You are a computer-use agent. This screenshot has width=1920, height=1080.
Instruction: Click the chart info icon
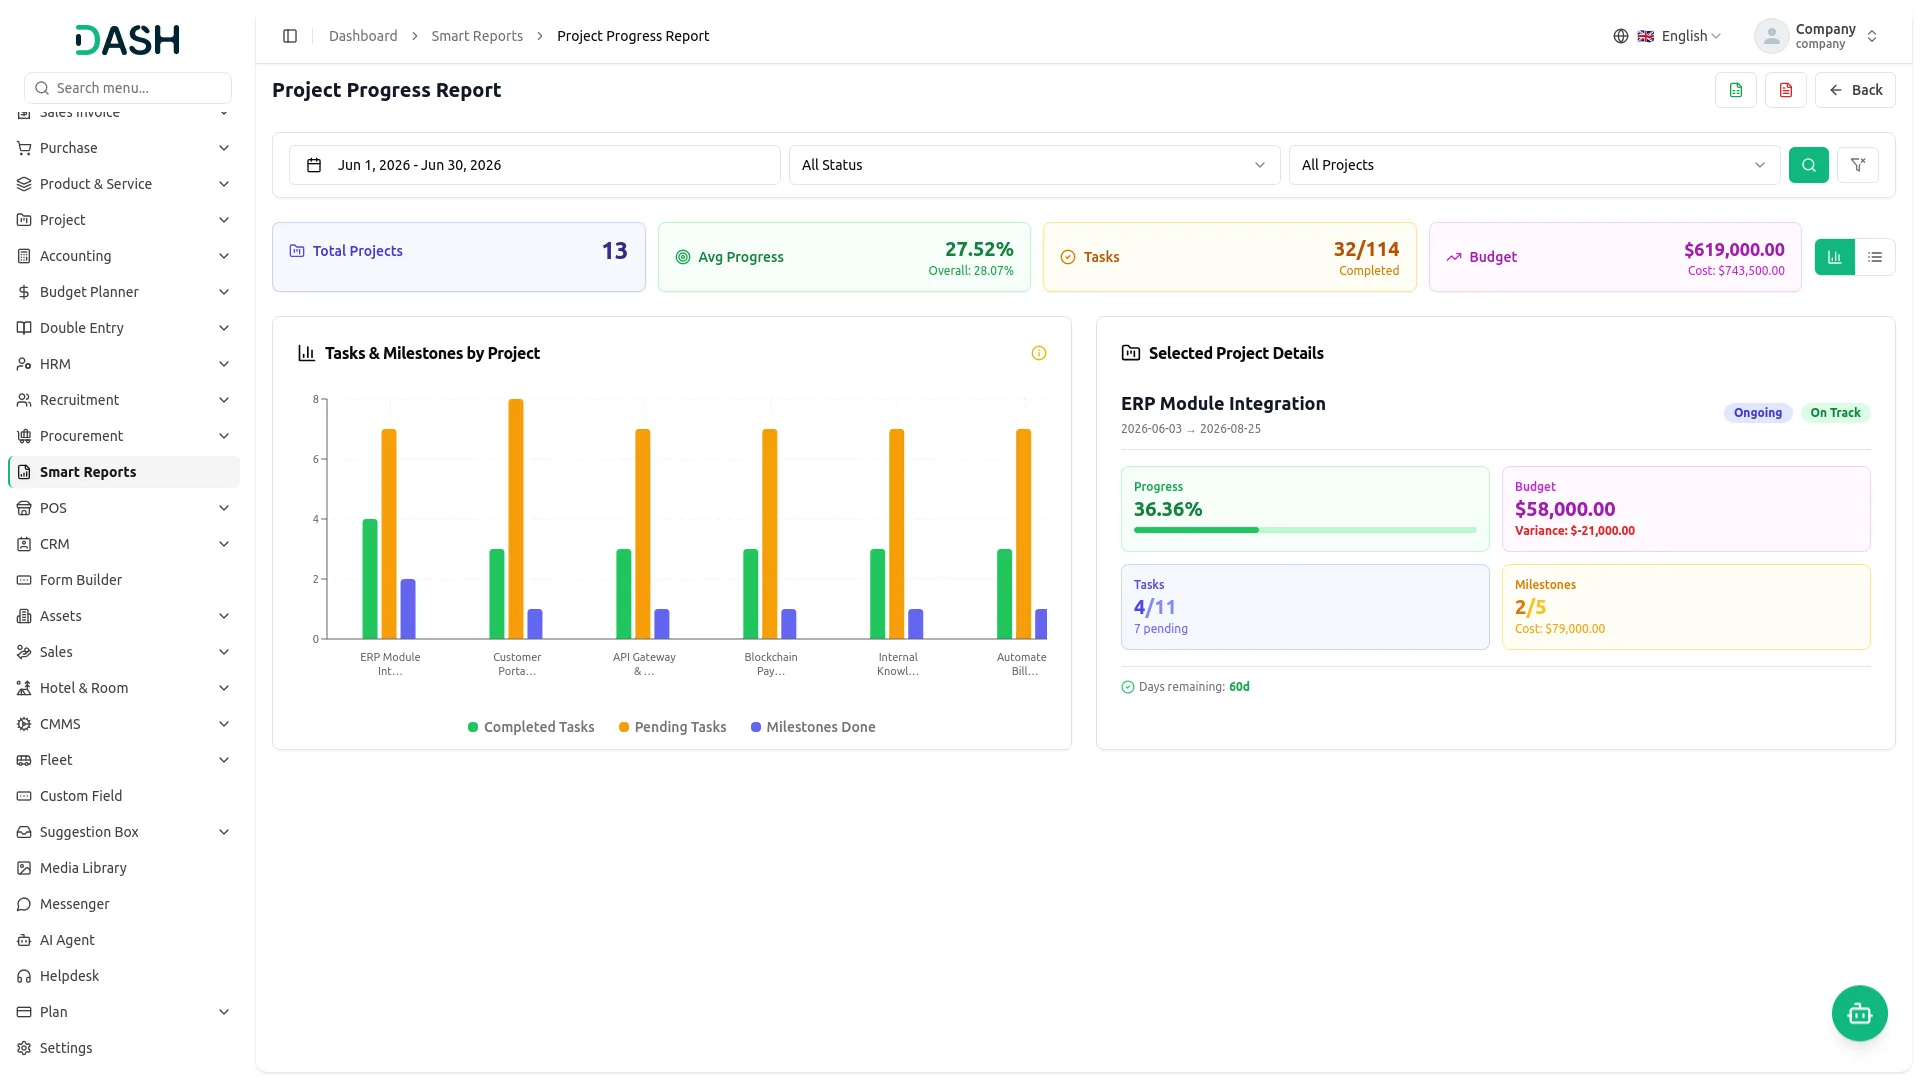(x=1039, y=353)
